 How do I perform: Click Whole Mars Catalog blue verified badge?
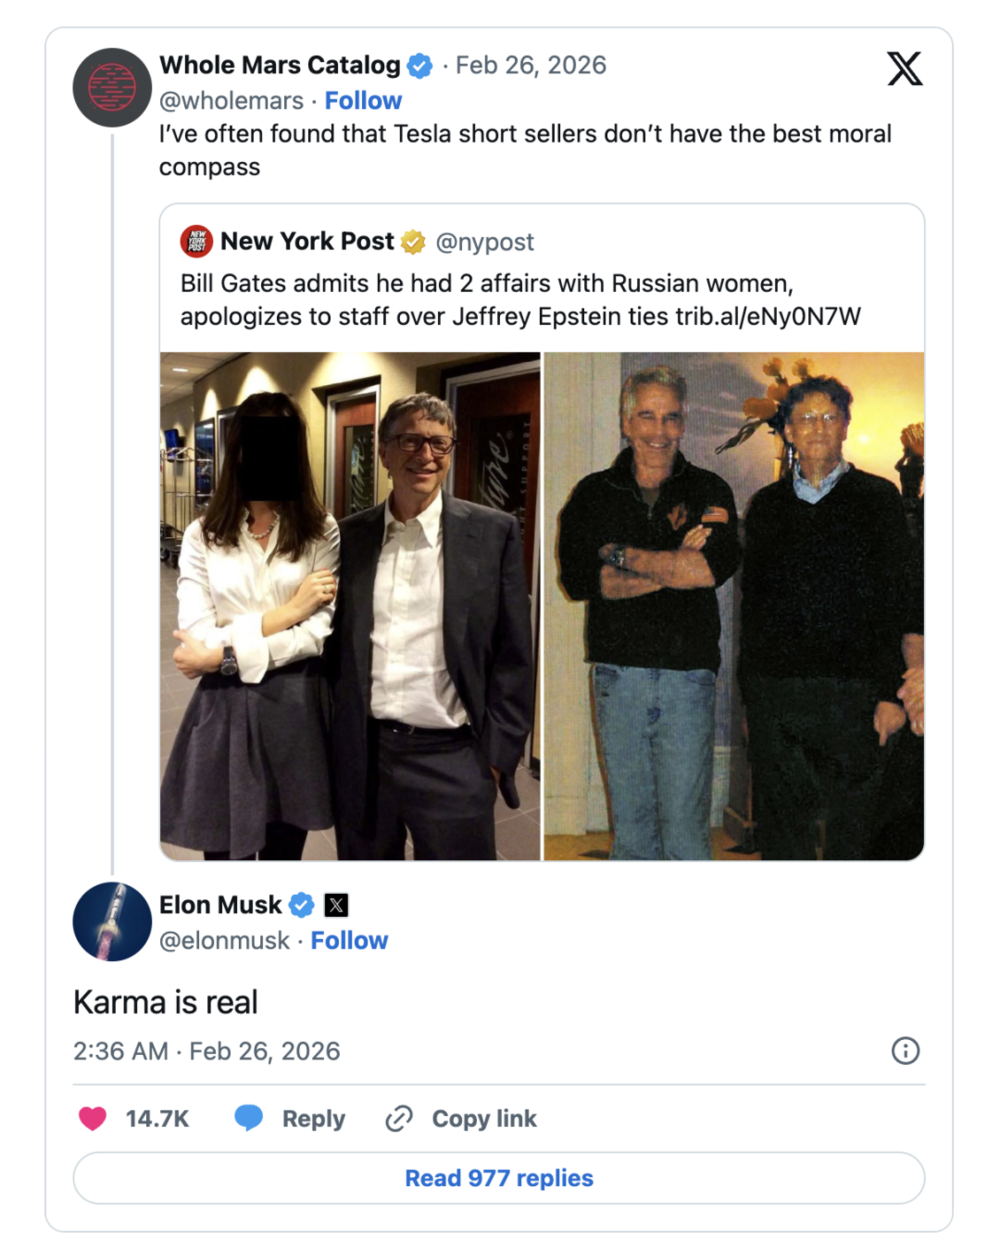pyautogui.click(x=420, y=66)
